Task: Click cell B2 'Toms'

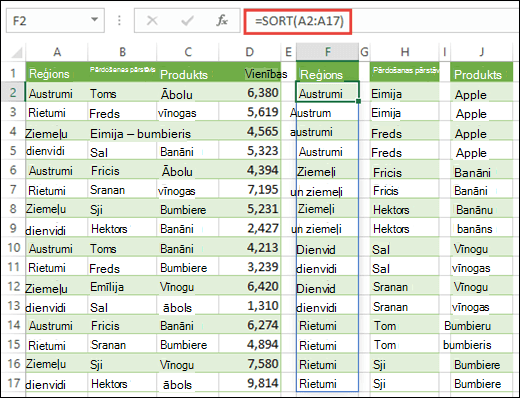Action: (x=122, y=92)
